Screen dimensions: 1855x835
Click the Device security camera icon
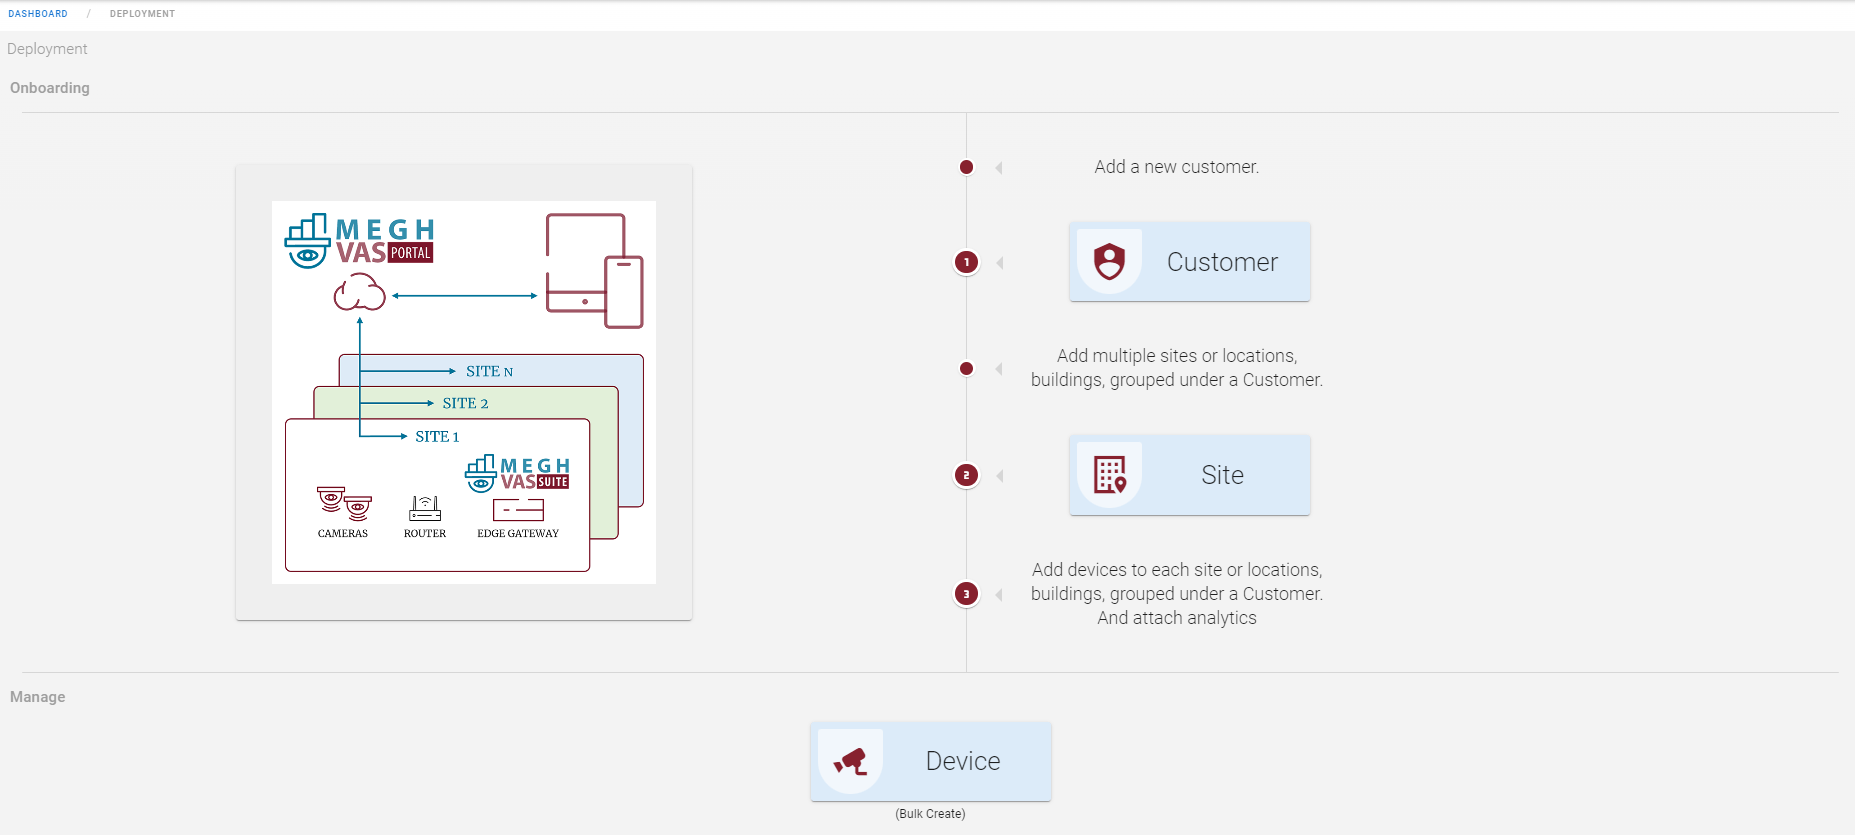850,761
